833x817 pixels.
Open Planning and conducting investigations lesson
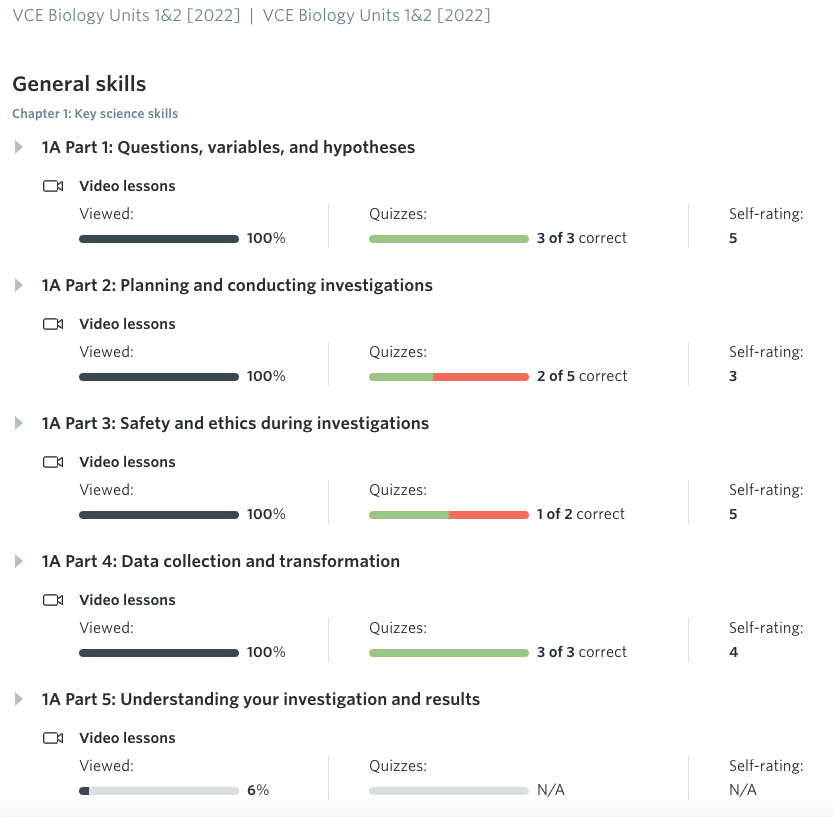point(237,286)
